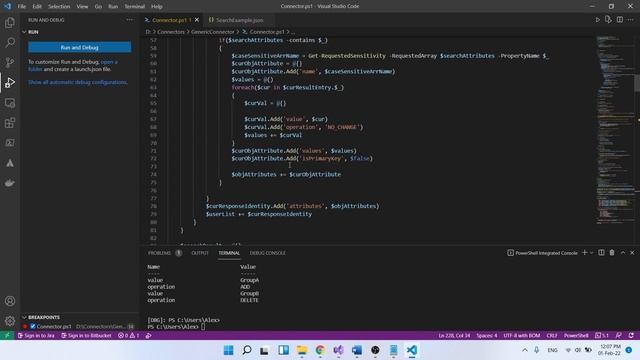Image resolution: width=640 pixels, height=360 pixels.
Task: Open the Docker view icon
Action: [x=10, y=183]
